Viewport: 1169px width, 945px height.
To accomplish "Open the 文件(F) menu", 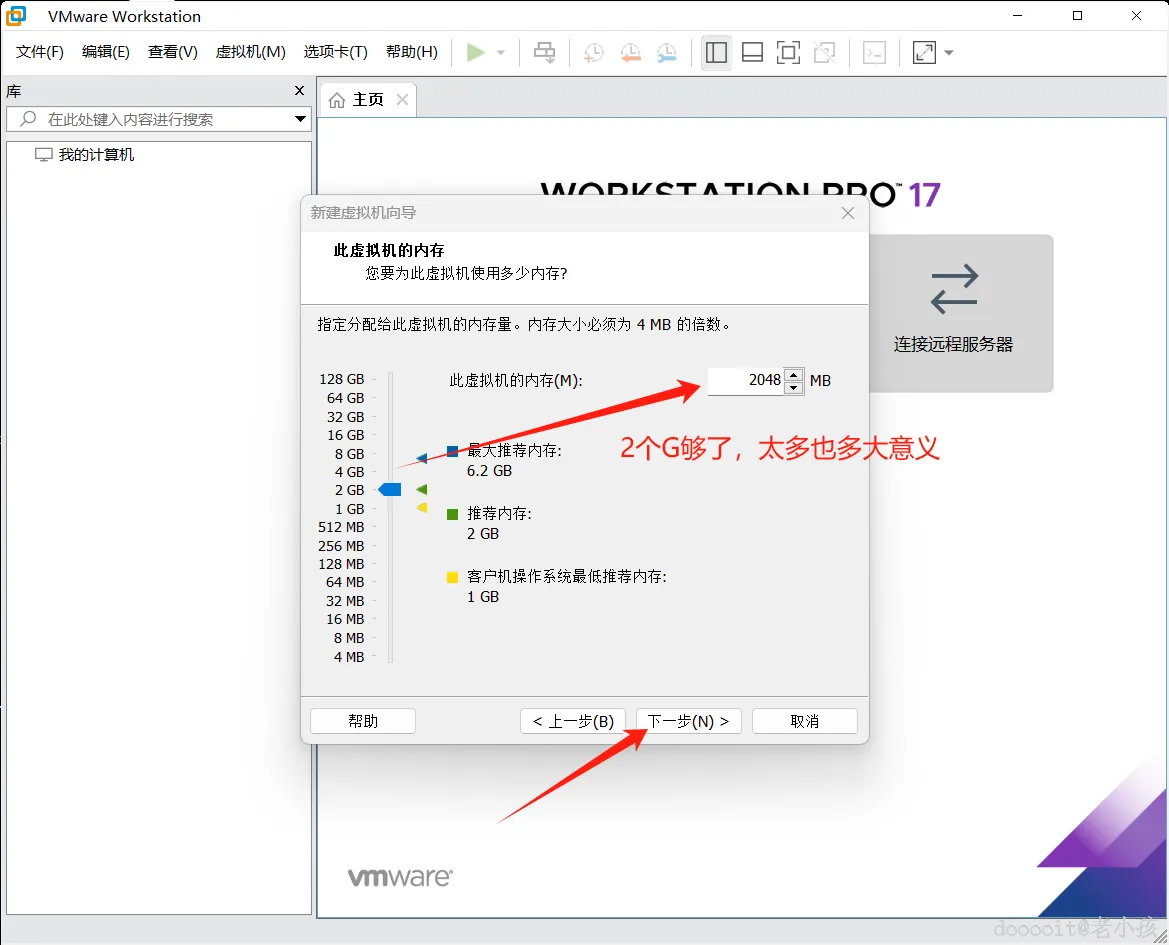I will point(40,51).
